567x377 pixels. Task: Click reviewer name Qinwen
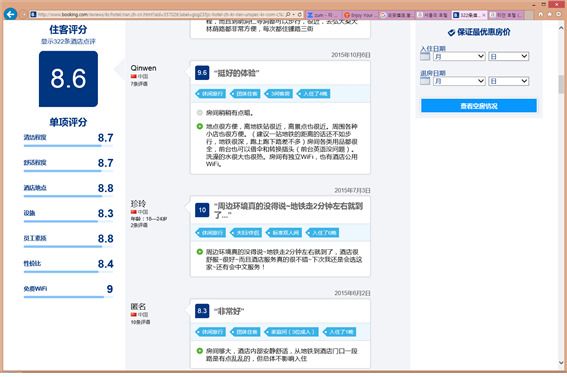(144, 68)
